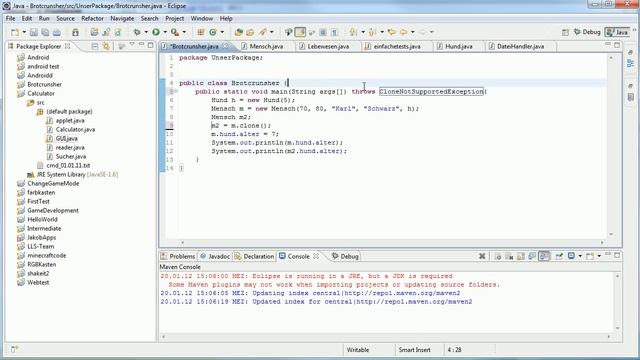Run the program with green Run icon
The image size is (640, 360).
point(156,32)
